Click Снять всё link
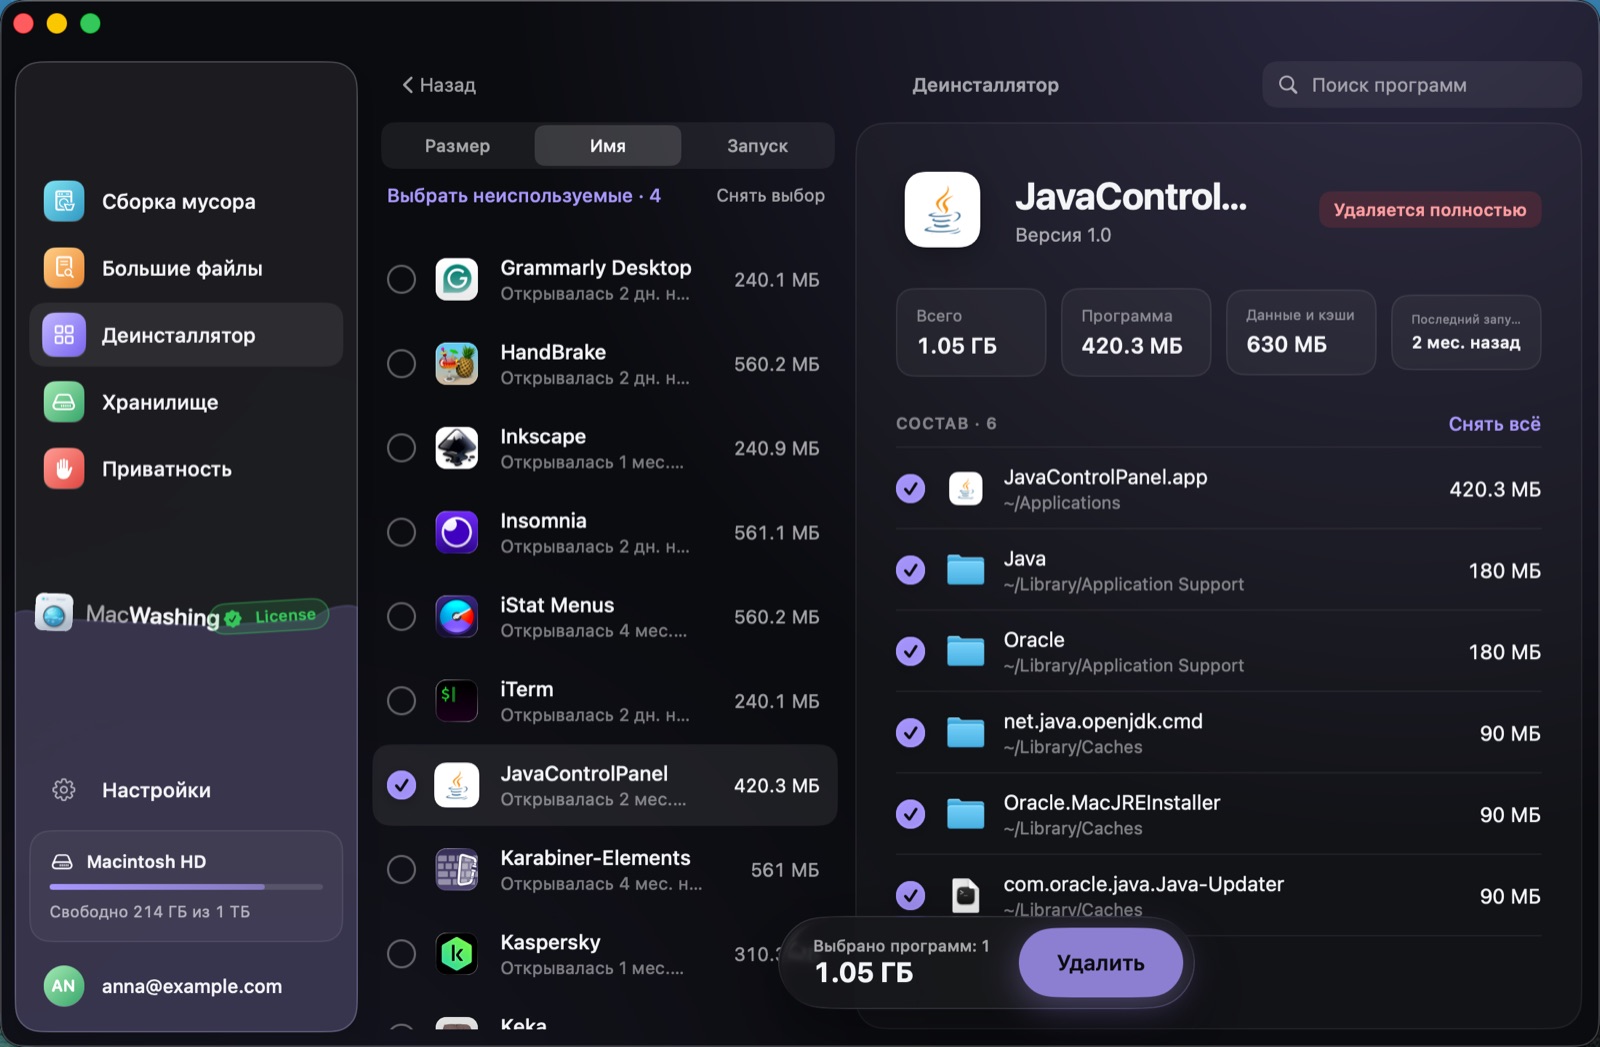 [1494, 424]
